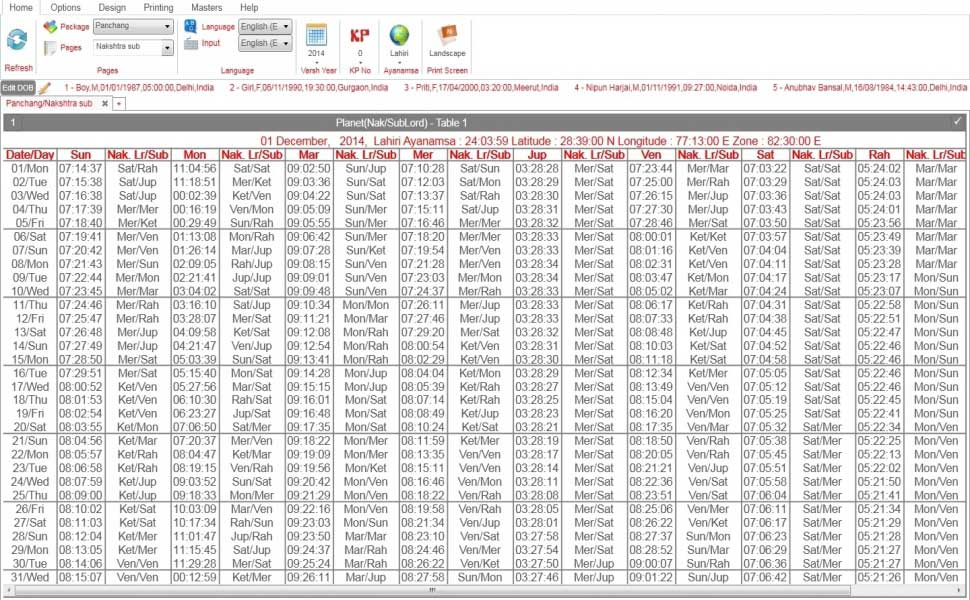Click the Ven column header

[651, 155]
